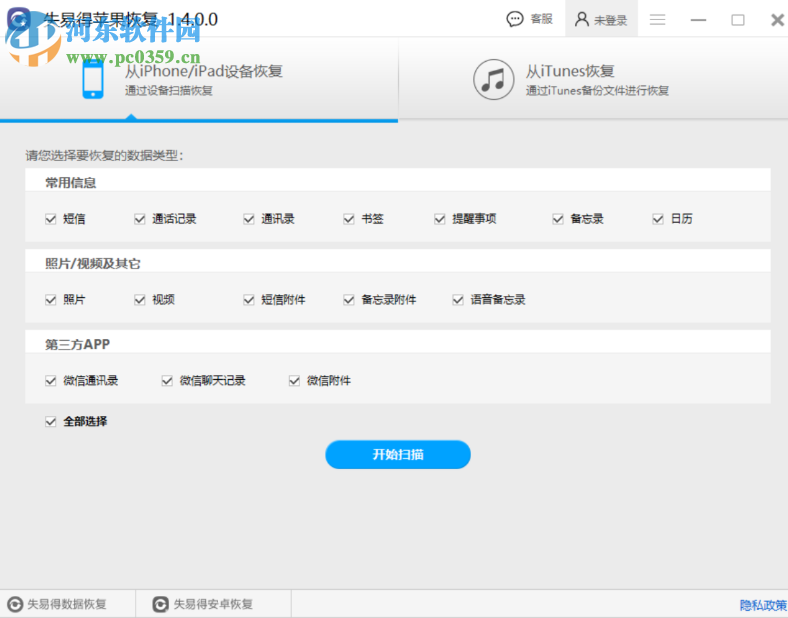Toggle the 通讯录 checkbox

point(249,219)
